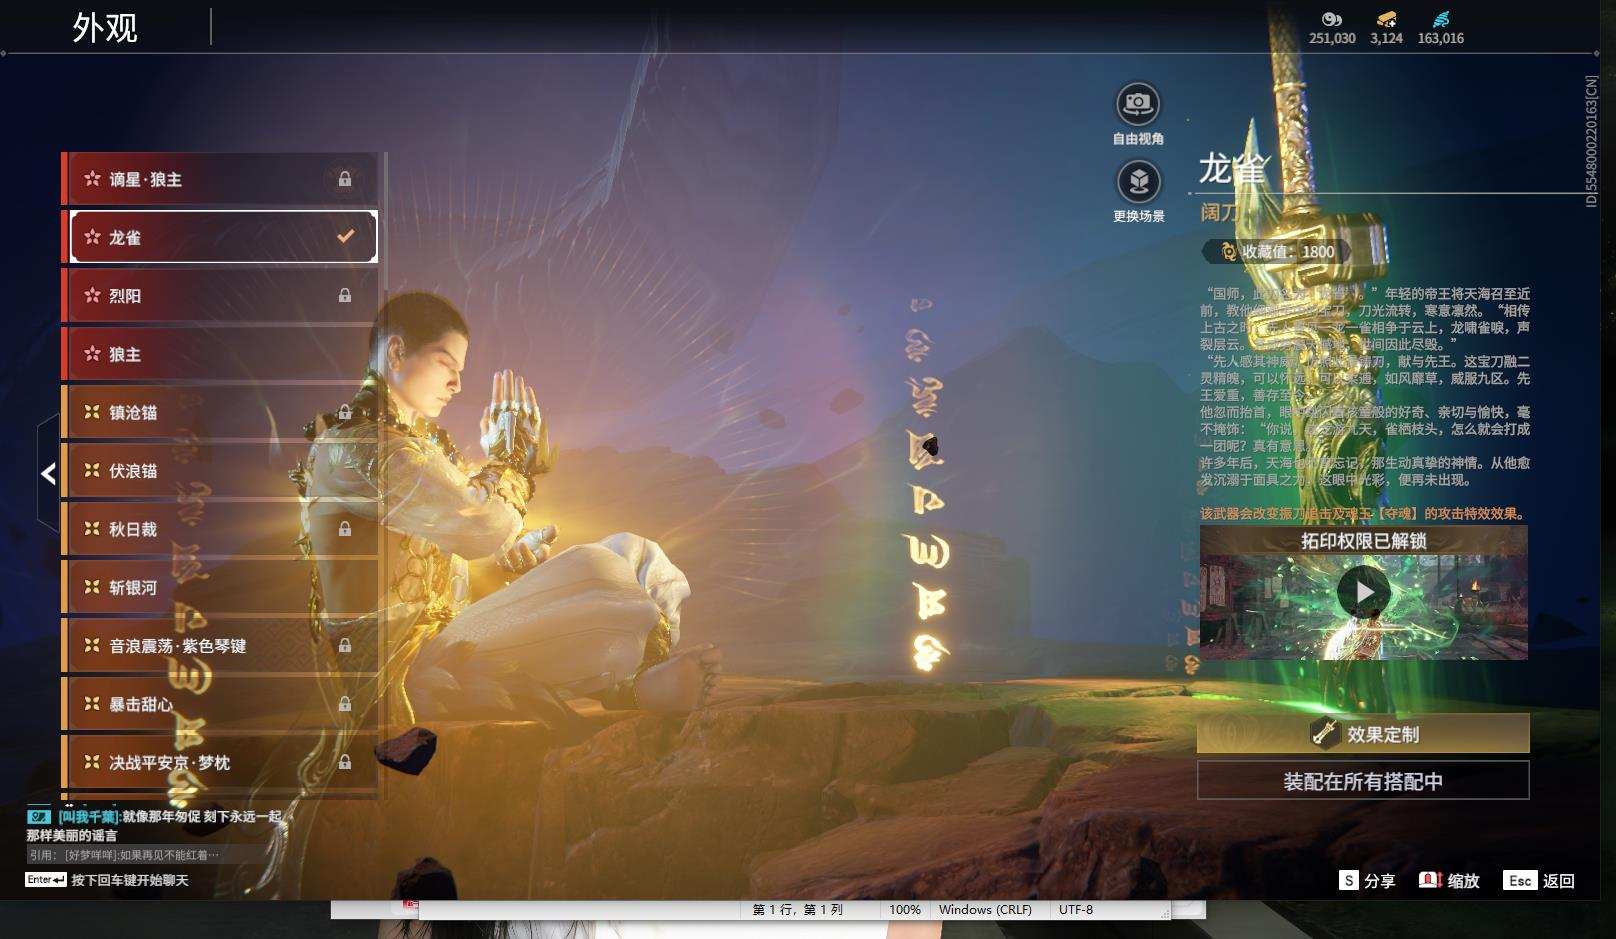This screenshot has height=939, width=1616.
Task: Select the 镇沧锚 skin entry
Action: tap(220, 412)
